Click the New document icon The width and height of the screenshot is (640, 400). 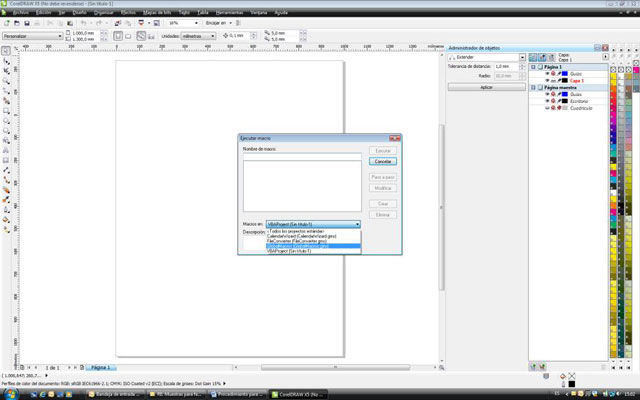point(6,23)
